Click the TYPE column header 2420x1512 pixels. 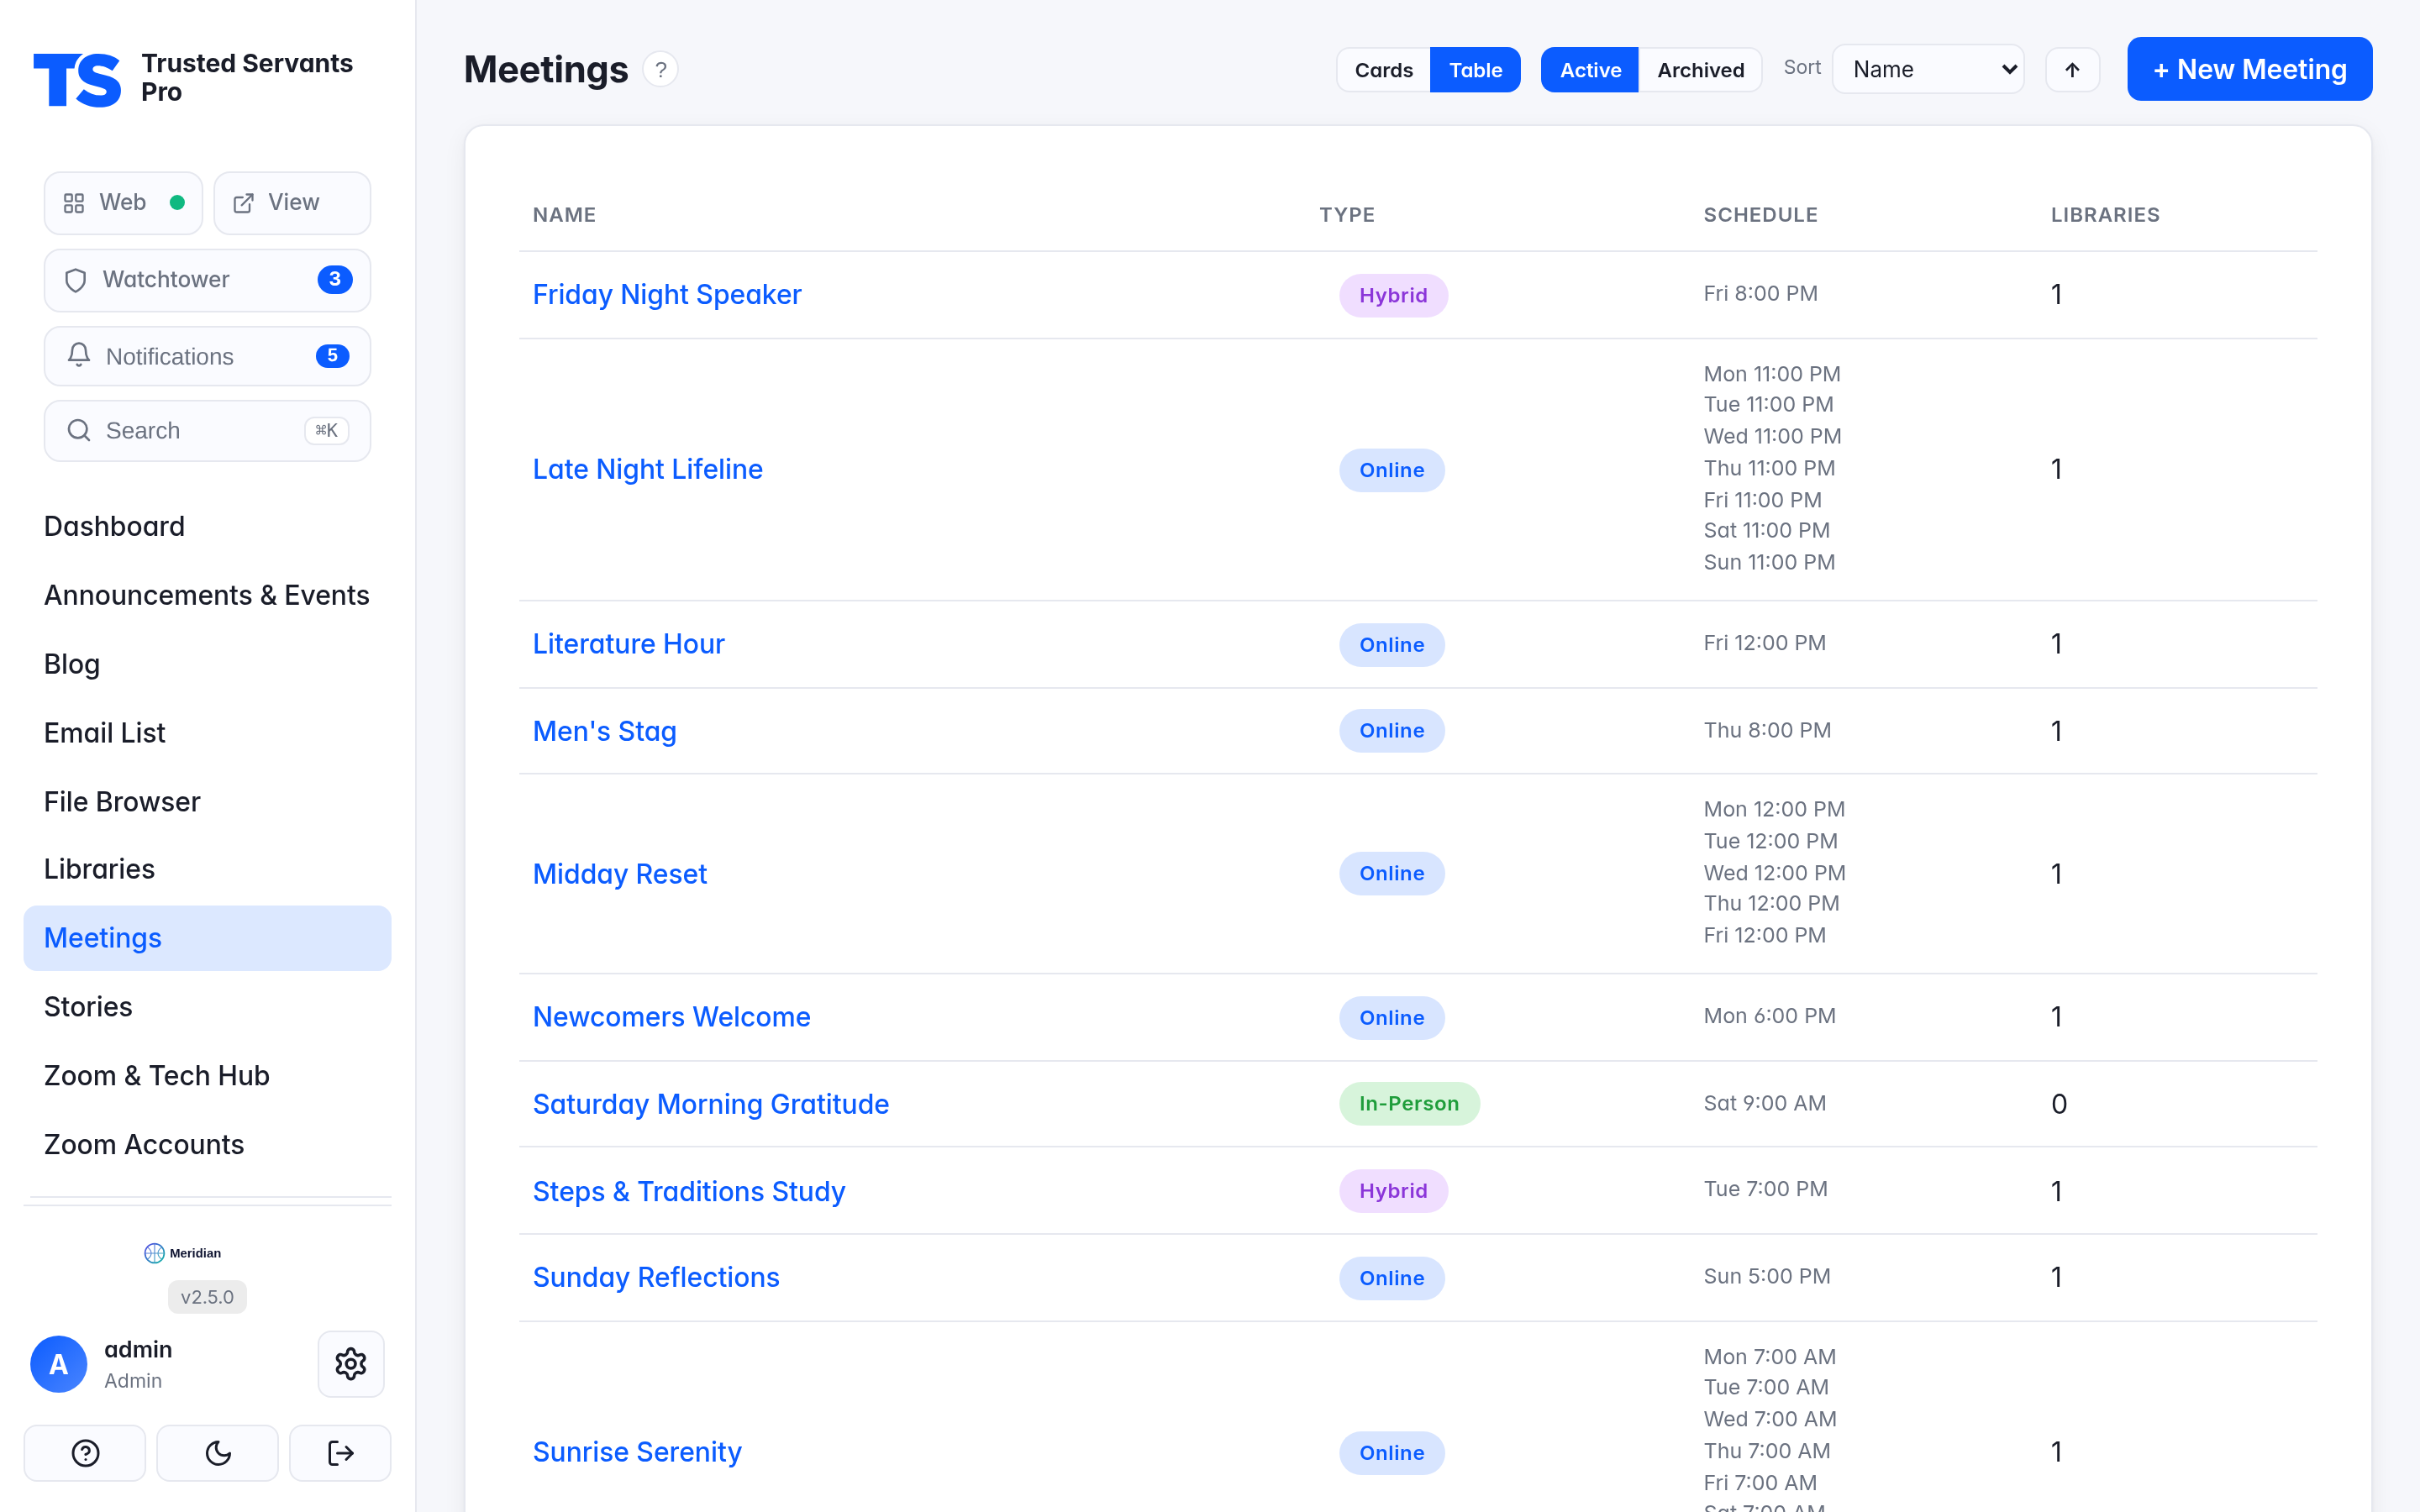pos(1347,215)
